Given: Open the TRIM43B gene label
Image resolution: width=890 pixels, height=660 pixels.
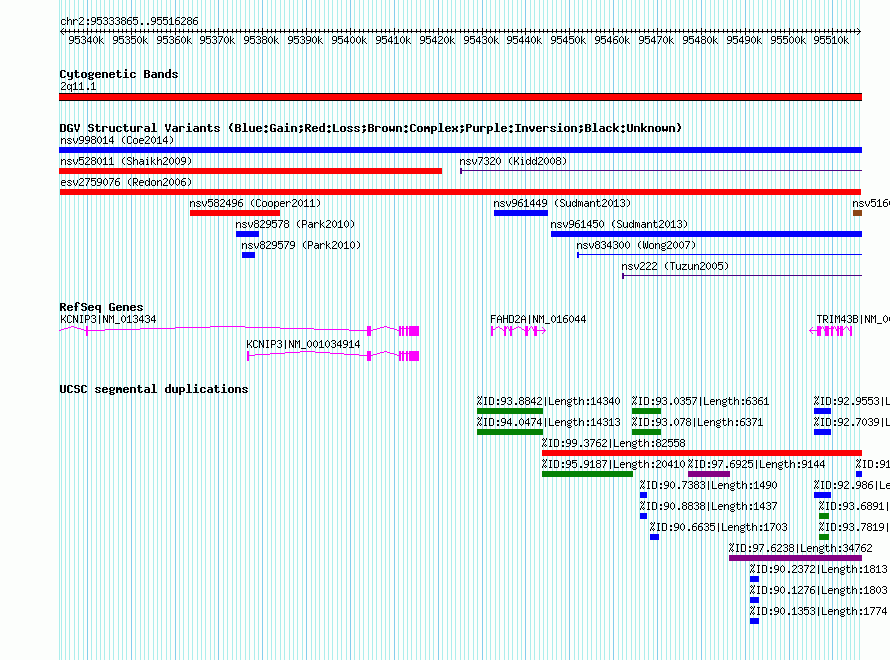Looking at the screenshot, I should click(x=853, y=320).
